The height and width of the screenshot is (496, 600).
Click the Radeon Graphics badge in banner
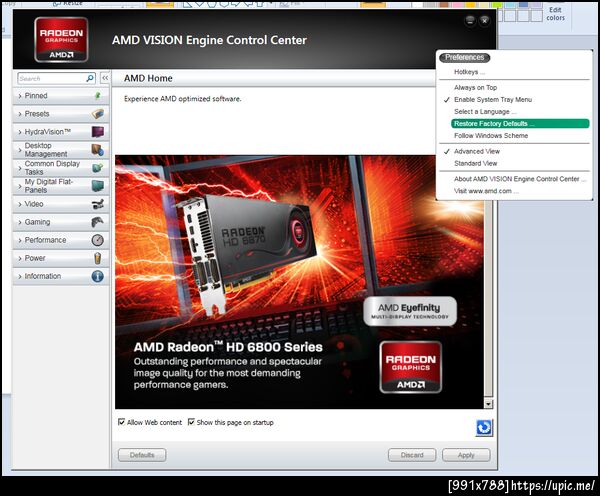coord(411,367)
